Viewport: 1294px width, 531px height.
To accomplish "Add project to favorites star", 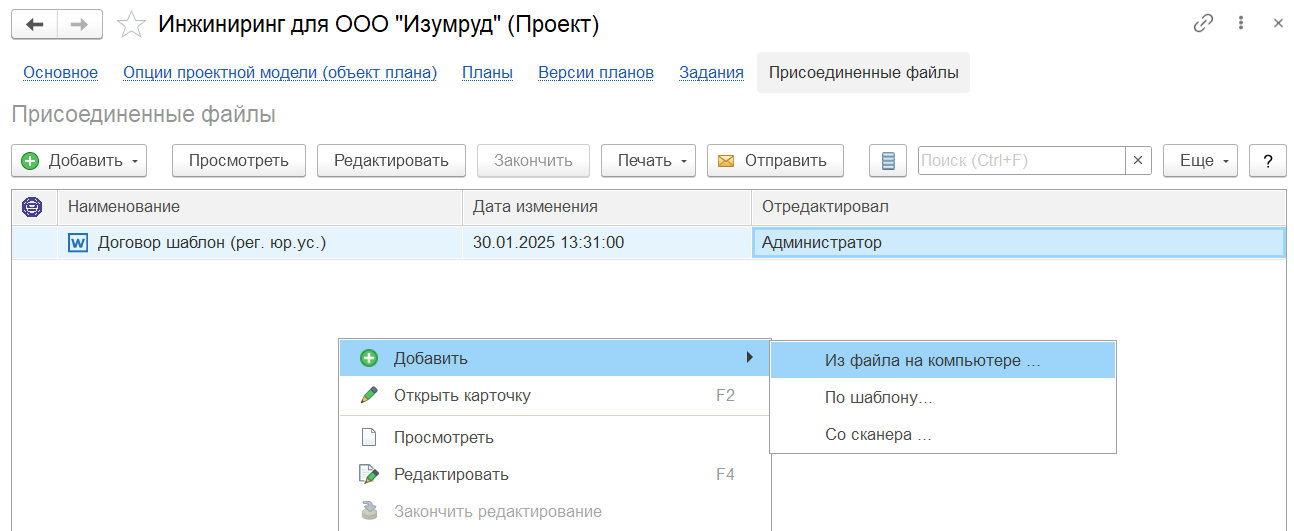I will 131,25.
